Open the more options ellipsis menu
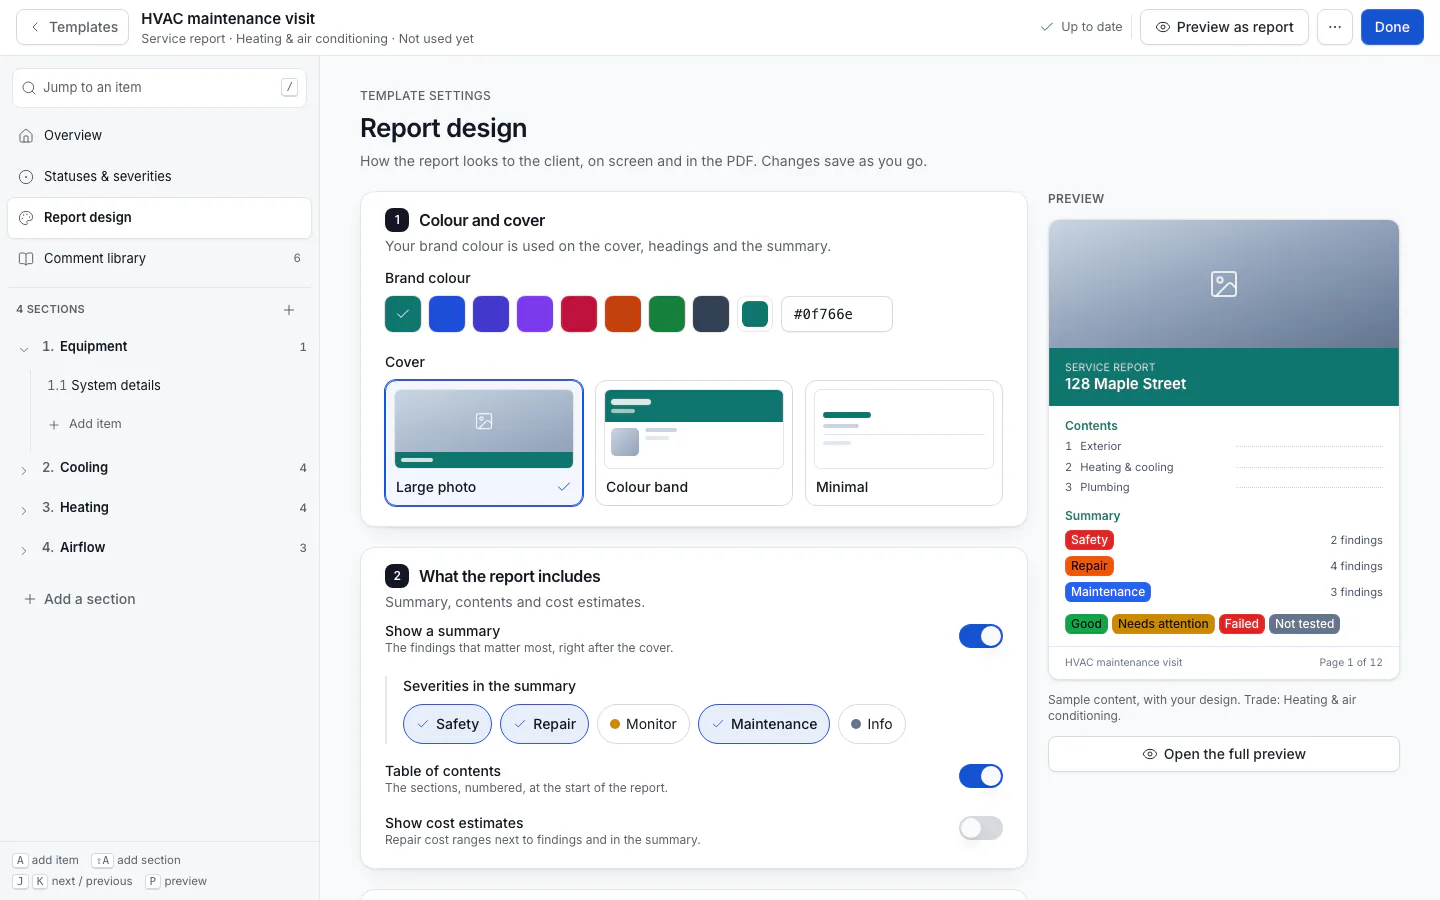Image resolution: width=1440 pixels, height=900 pixels. coord(1335,27)
